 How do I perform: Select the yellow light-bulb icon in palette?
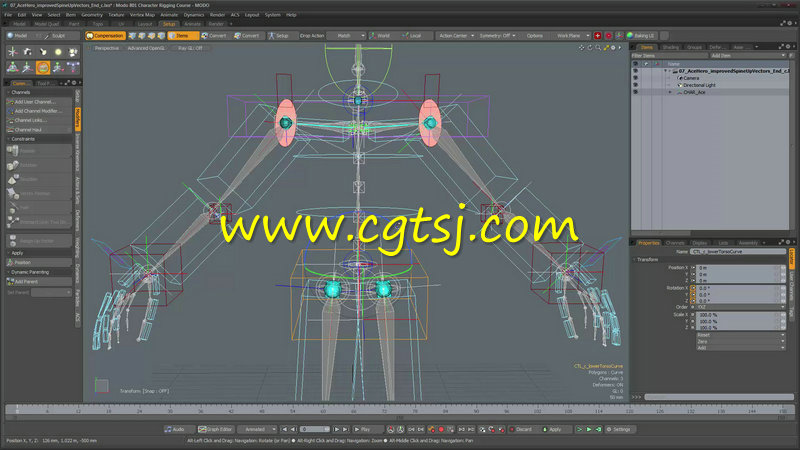tap(58, 52)
